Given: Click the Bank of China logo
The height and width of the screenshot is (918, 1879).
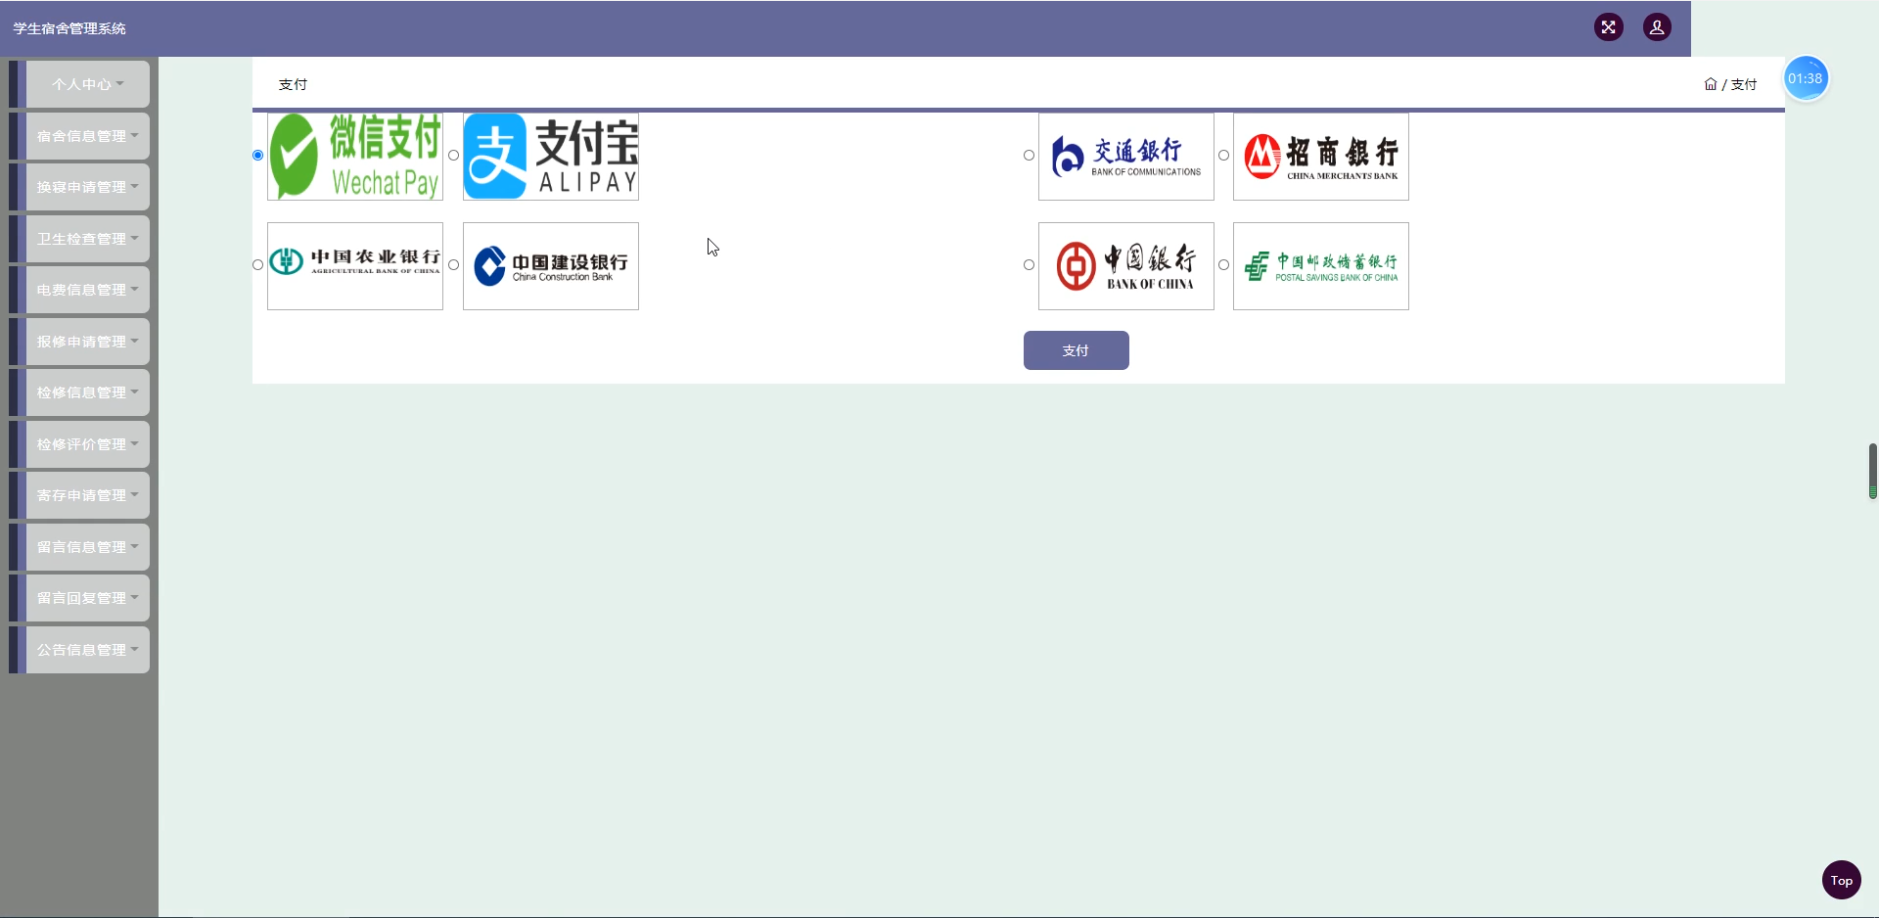Looking at the screenshot, I should [1126, 266].
